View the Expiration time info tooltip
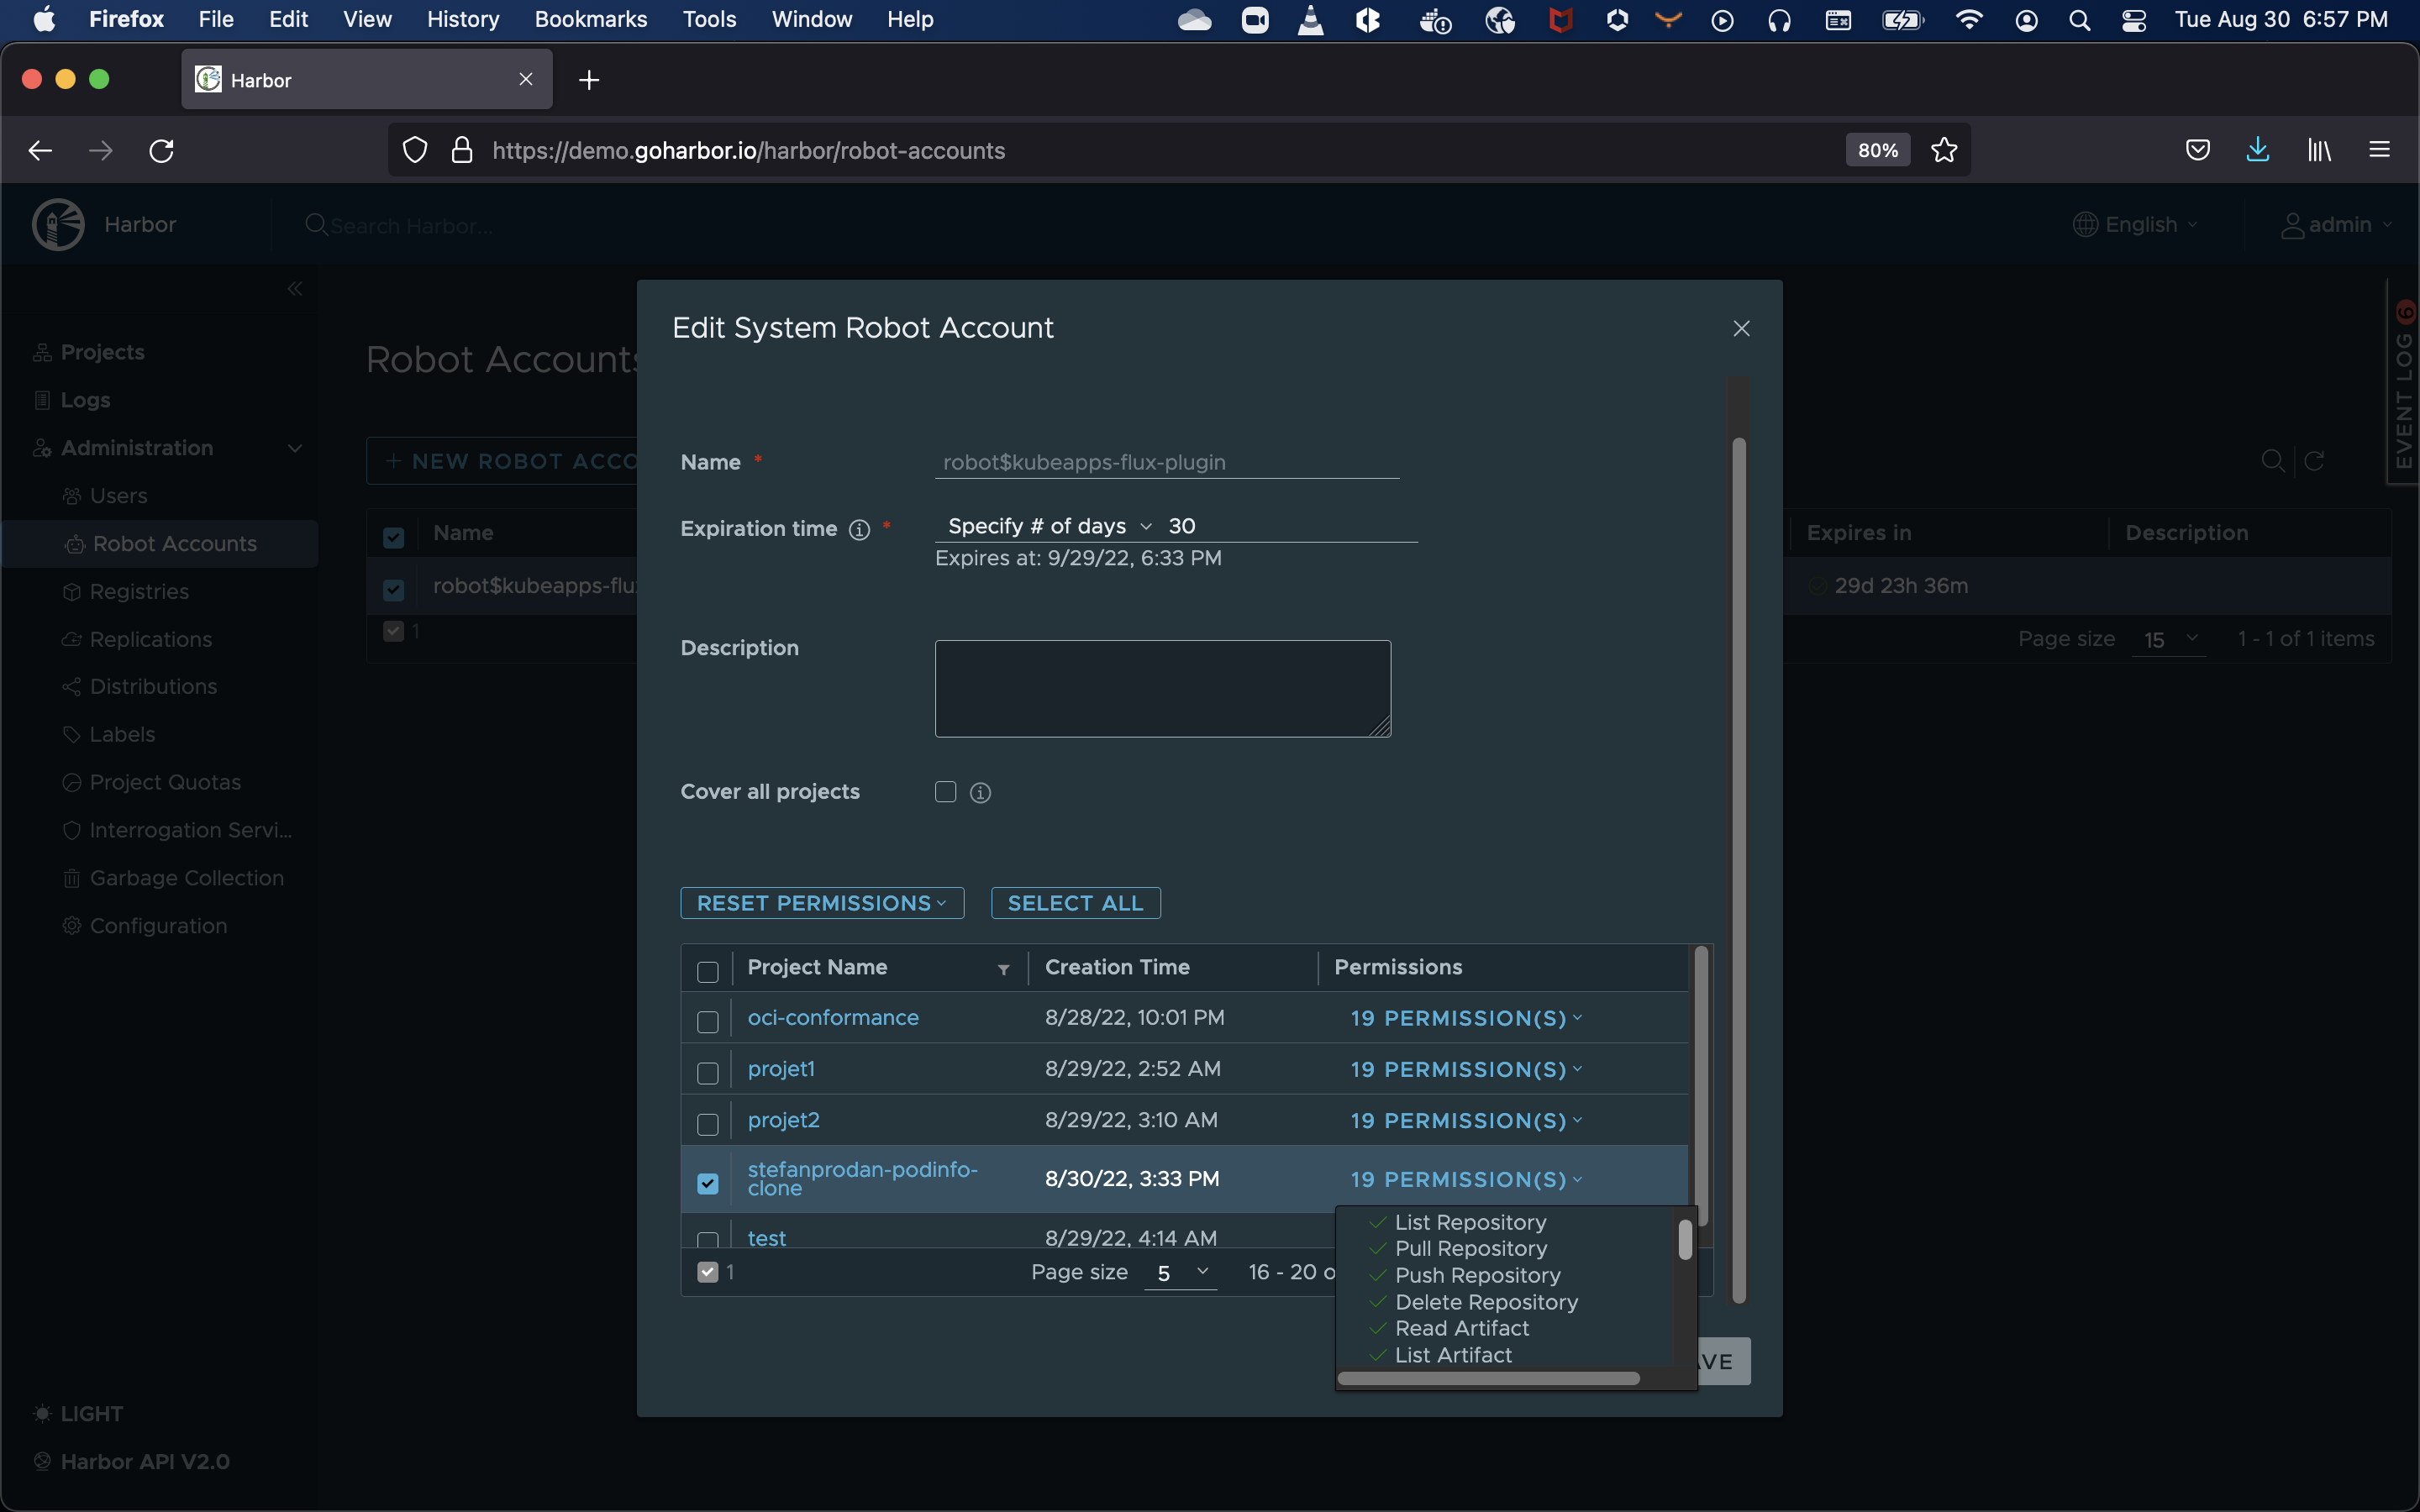Image resolution: width=2420 pixels, height=1512 pixels. coord(859,530)
